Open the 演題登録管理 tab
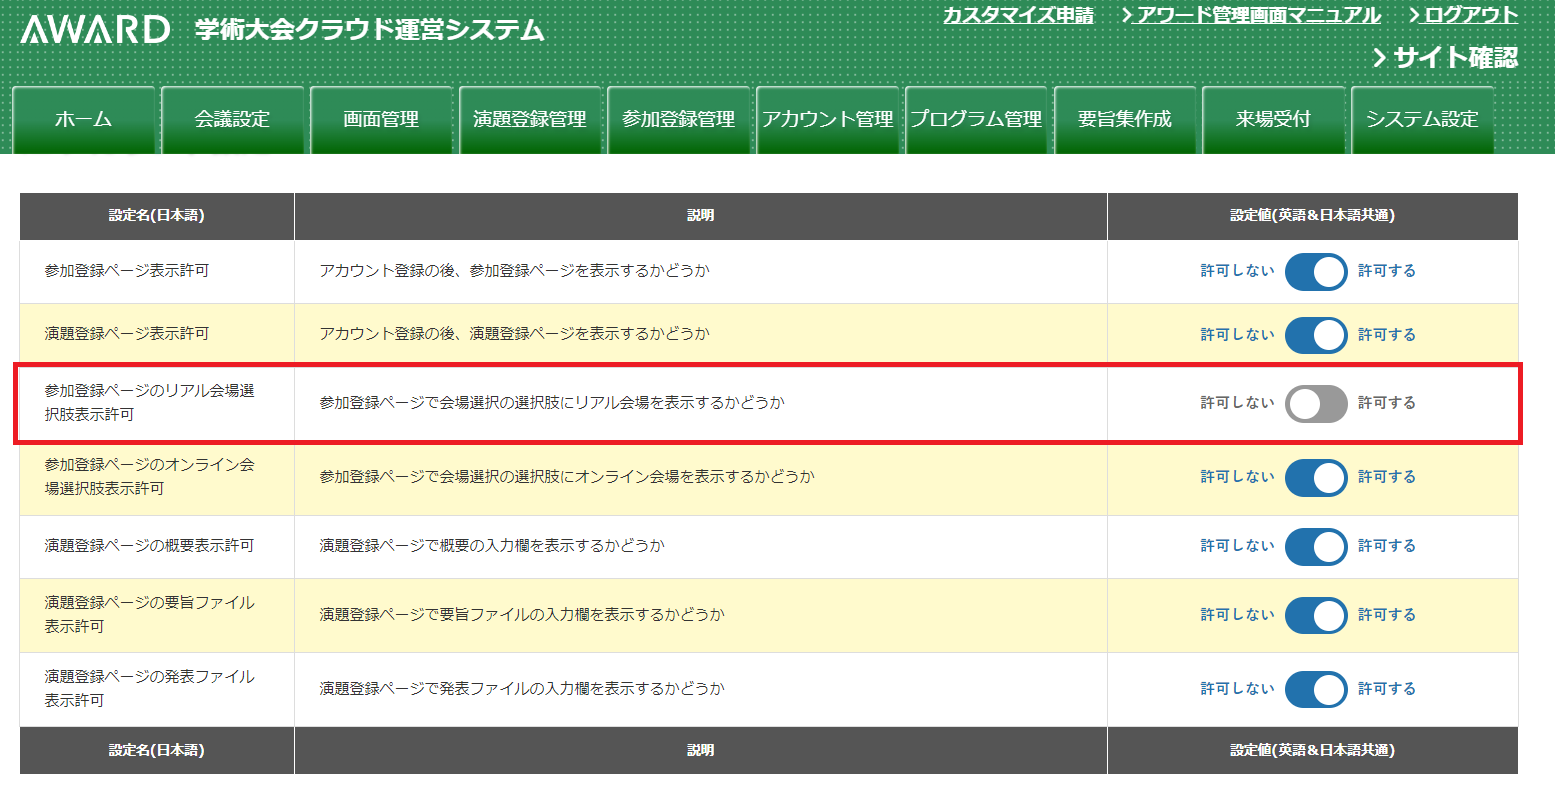The width and height of the screenshot is (1555, 790). coord(530,120)
